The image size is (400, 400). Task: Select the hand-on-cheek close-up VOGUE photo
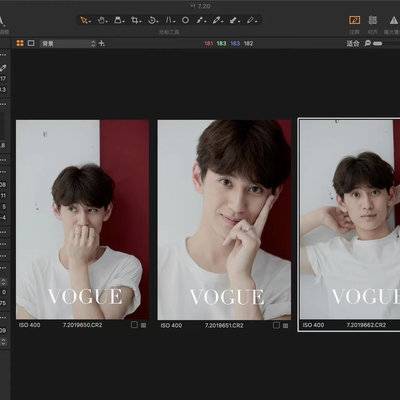(x=224, y=220)
